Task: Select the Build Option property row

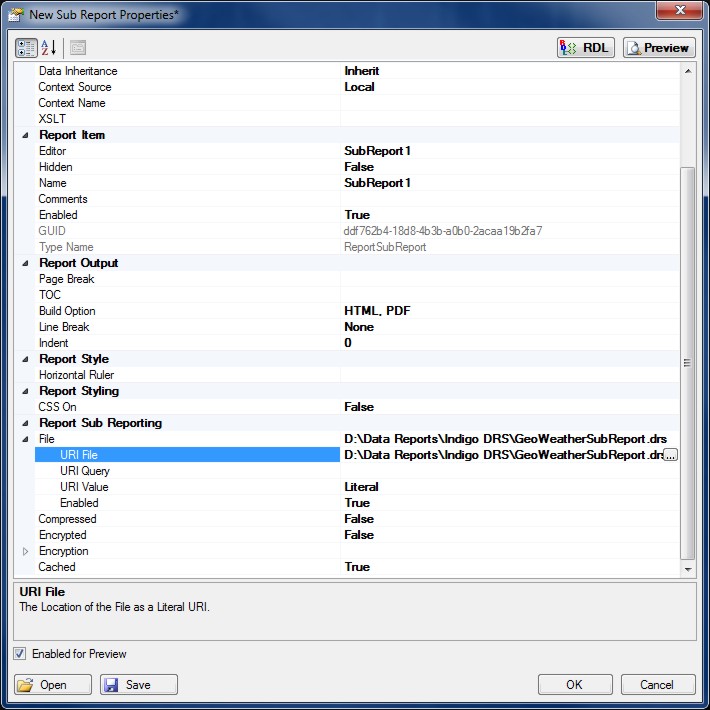Action: (68, 311)
